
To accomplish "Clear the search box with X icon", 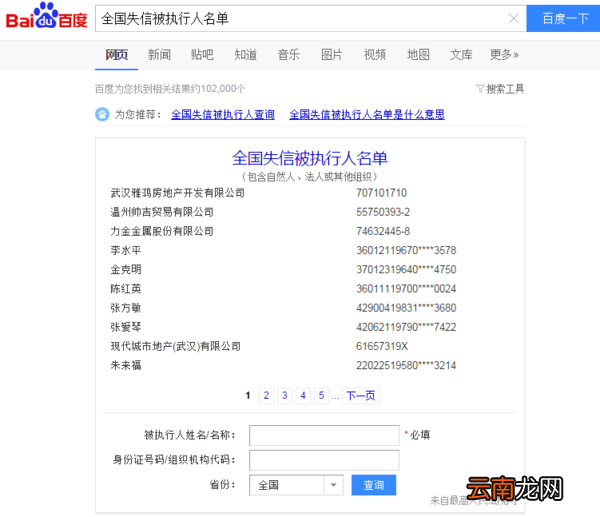I will tap(514, 18).
